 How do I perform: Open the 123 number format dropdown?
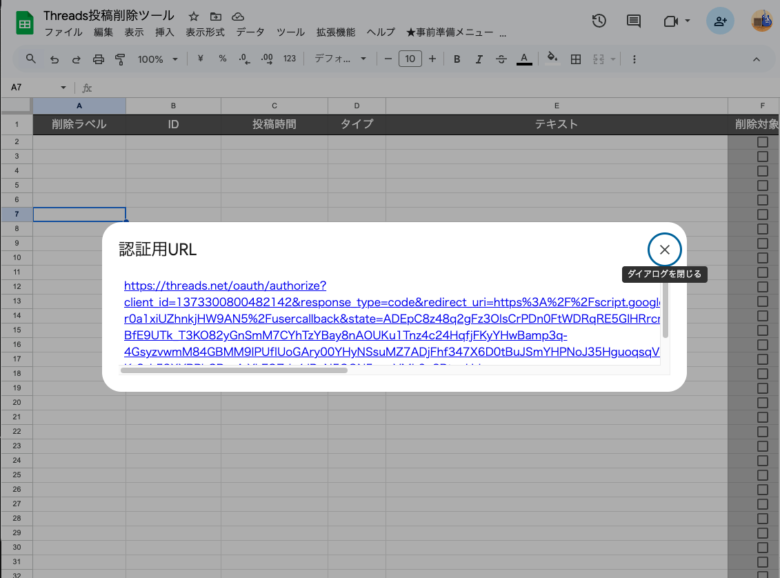pyautogui.click(x=290, y=59)
